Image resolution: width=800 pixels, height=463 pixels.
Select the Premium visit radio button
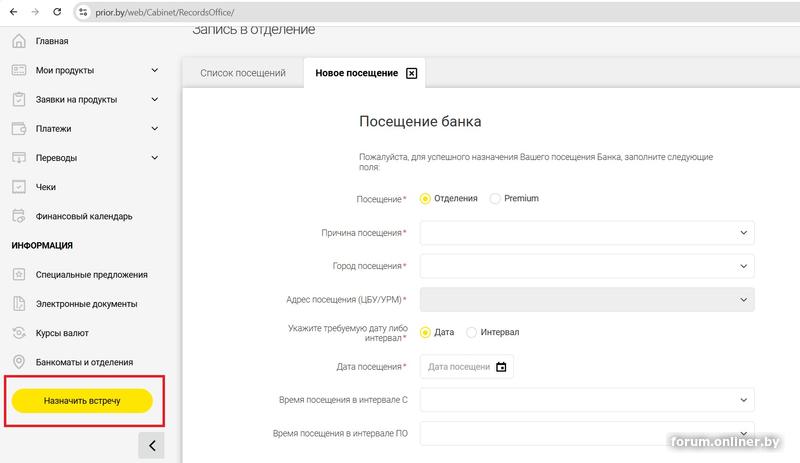[496, 199]
